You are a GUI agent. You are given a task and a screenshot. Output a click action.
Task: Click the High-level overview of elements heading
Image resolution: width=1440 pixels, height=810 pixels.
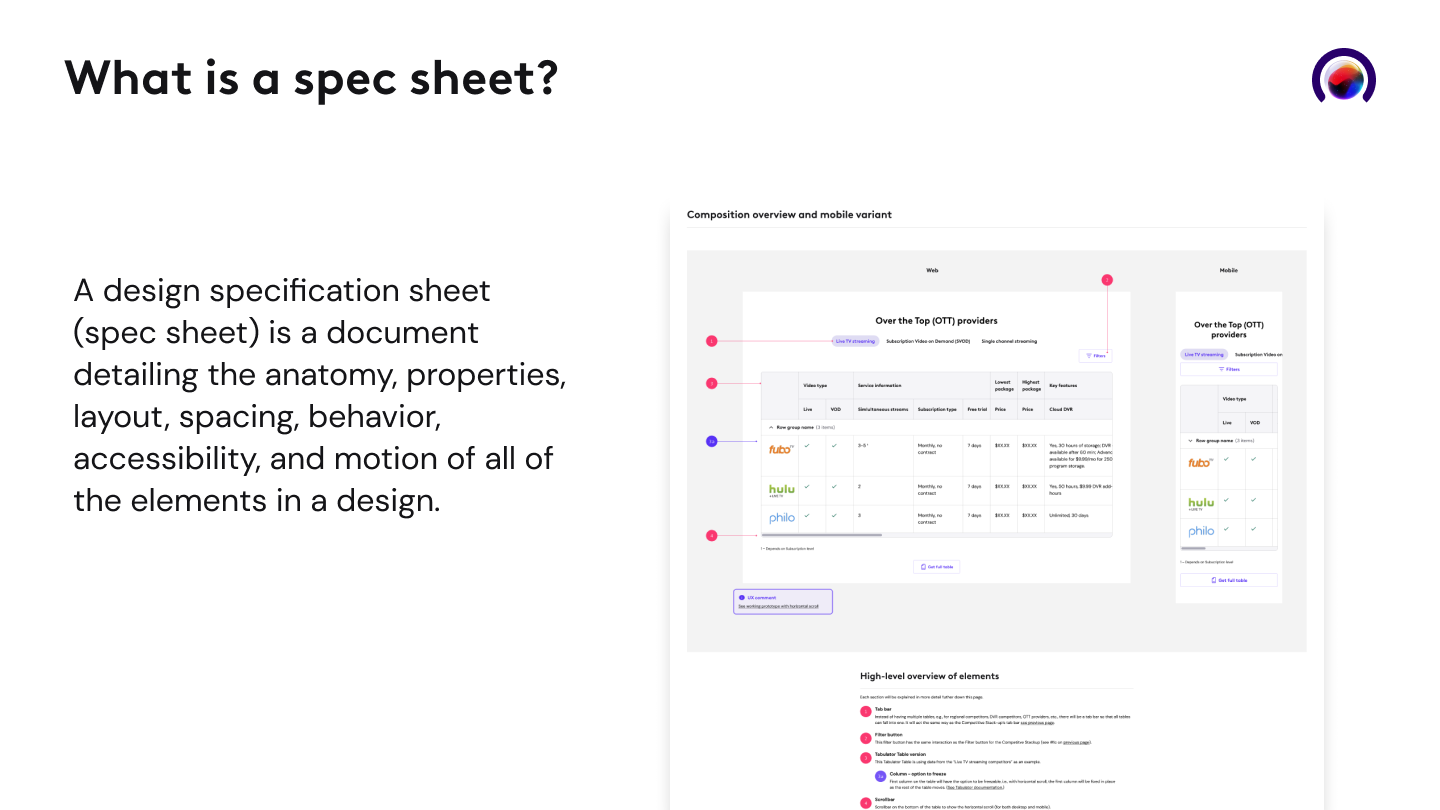tap(929, 676)
